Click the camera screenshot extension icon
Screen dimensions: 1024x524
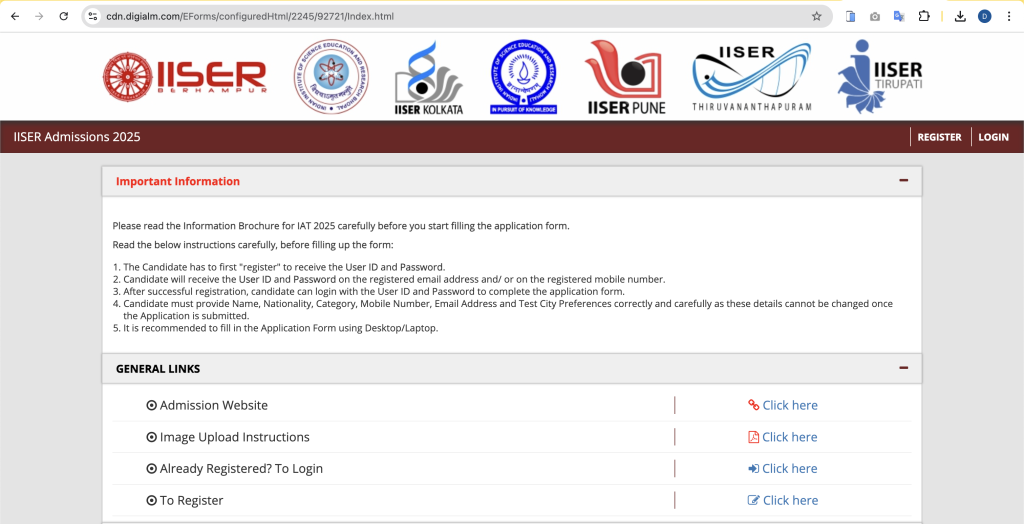(874, 16)
